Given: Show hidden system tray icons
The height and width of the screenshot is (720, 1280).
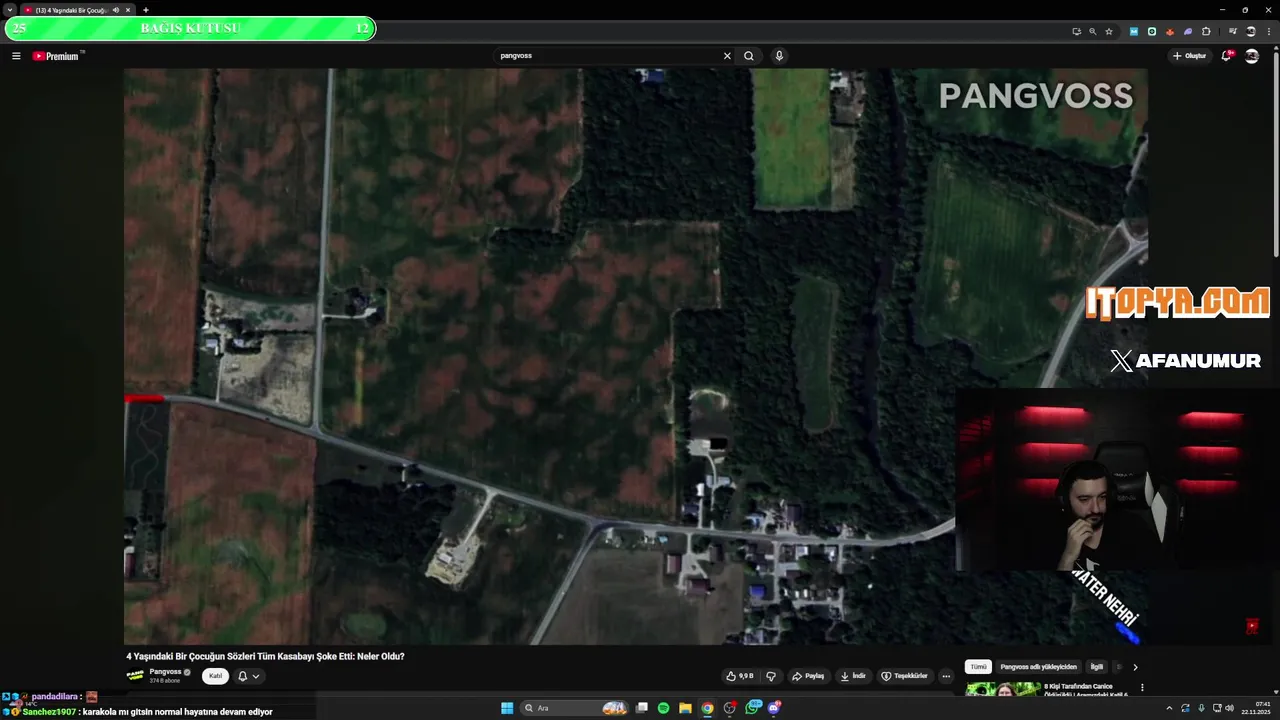Looking at the screenshot, I should coord(1169,708).
